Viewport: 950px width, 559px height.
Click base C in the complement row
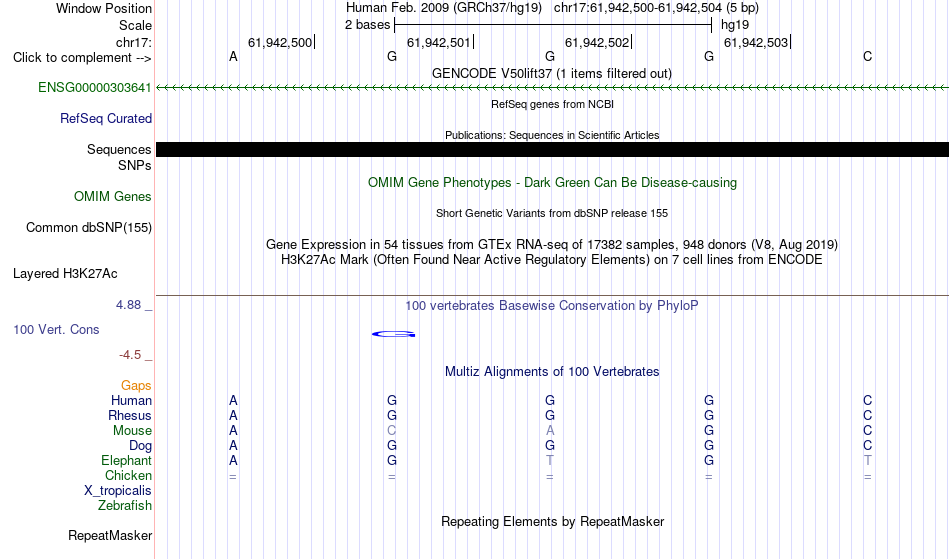(868, 57)
